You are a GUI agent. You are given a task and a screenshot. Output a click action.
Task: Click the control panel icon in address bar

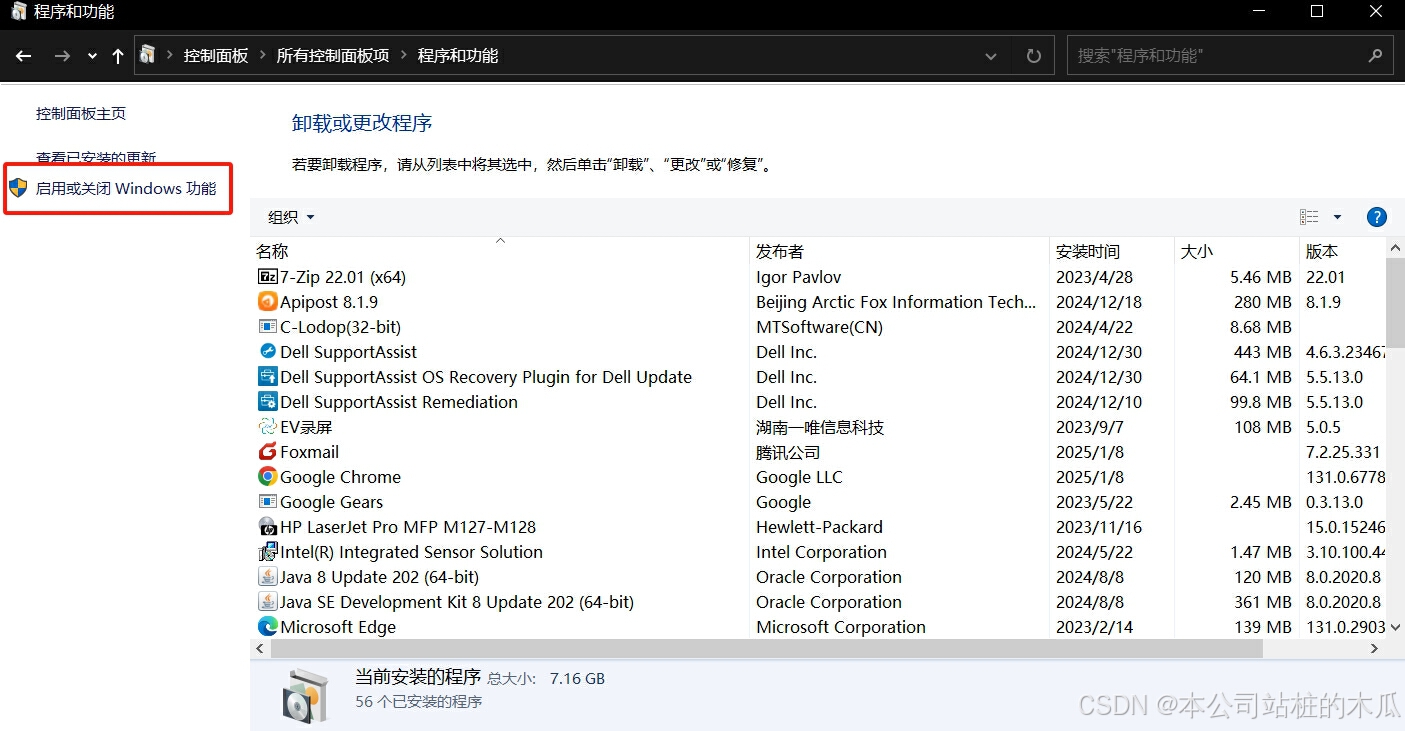(148, 55)
